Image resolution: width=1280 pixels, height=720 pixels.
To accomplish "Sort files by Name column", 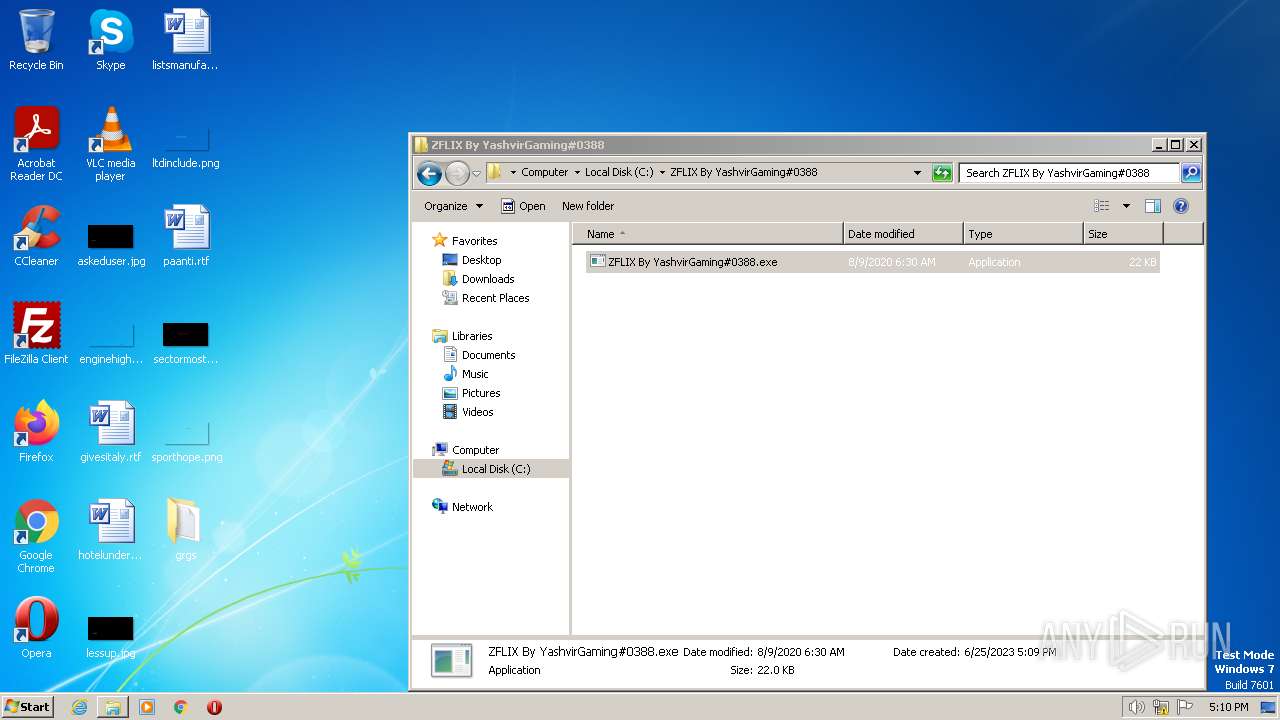I will (708, 234).
